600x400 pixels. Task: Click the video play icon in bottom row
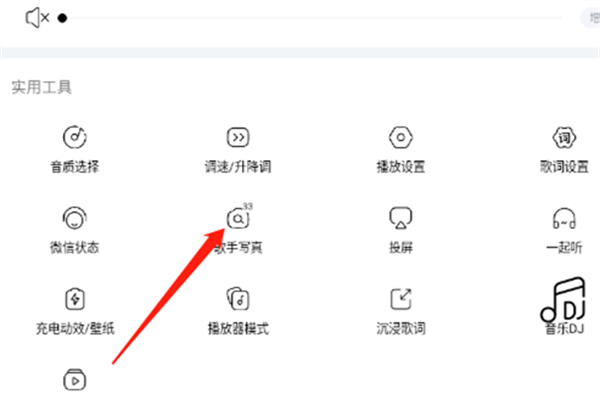pos(75,380)
